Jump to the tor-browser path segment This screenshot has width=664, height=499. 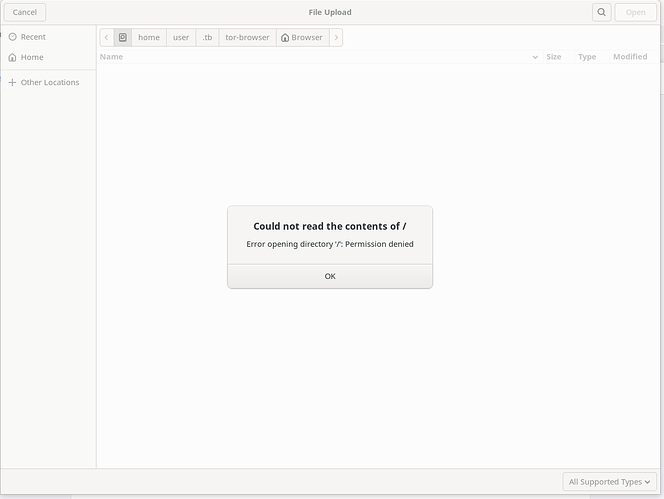click(x=247, y=37)
